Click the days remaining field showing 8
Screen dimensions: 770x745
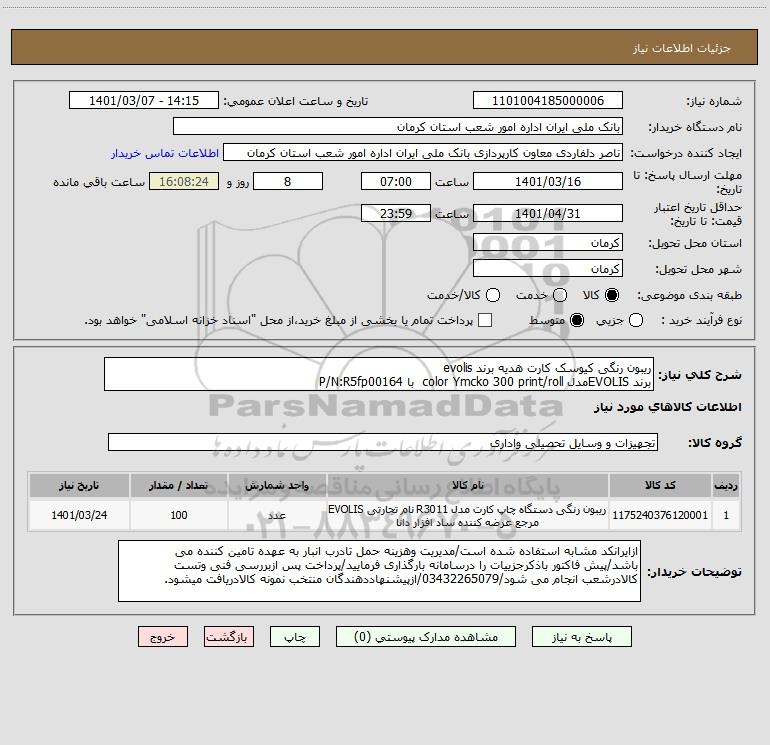(x=288, y=182)
